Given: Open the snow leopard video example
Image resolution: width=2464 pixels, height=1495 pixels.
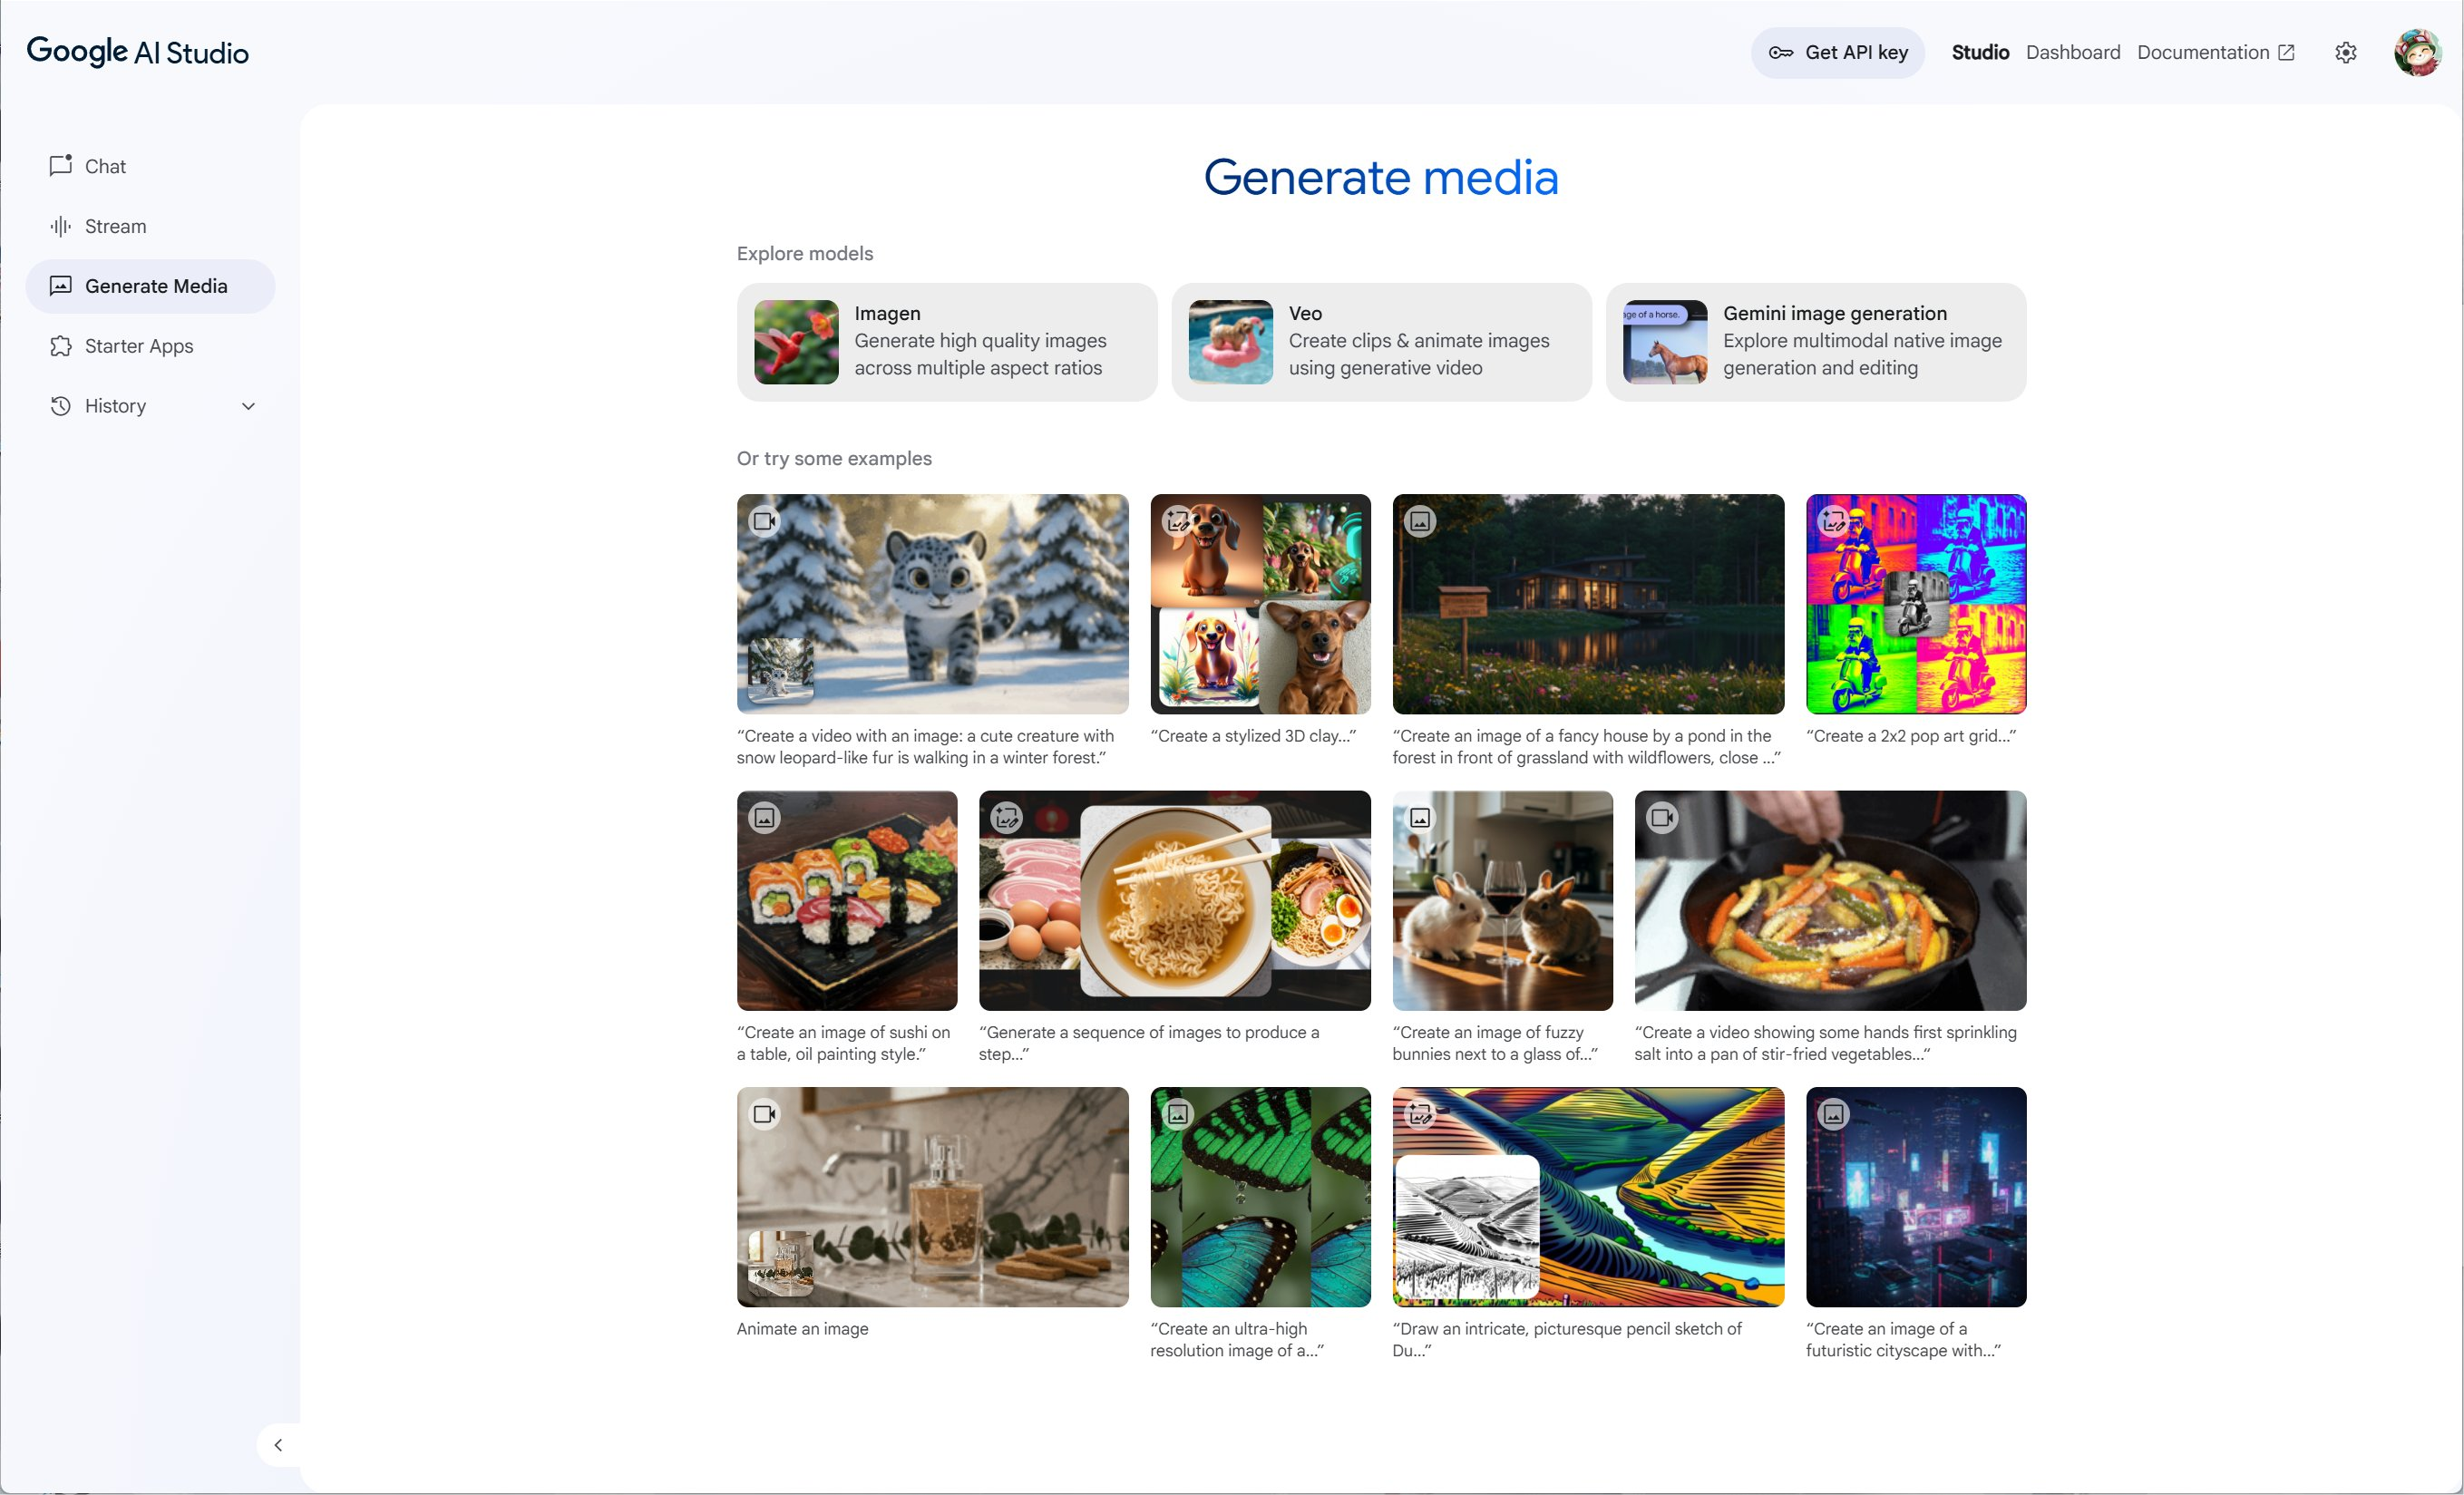Looking at the screenshot, I should point(933,604).
